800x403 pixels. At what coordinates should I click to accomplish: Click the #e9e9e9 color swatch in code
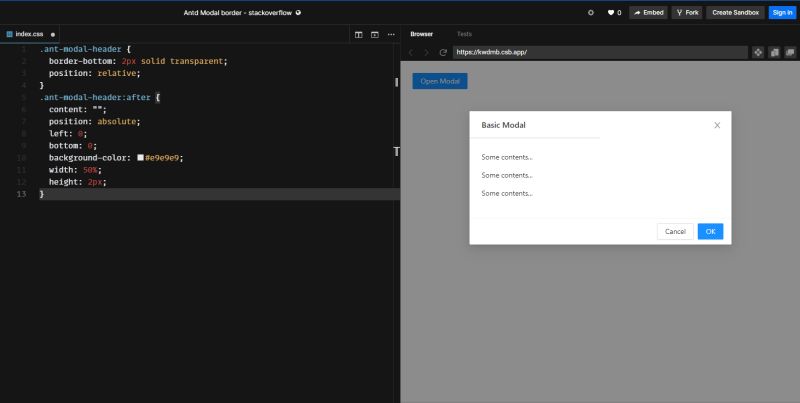click(140, 158)
